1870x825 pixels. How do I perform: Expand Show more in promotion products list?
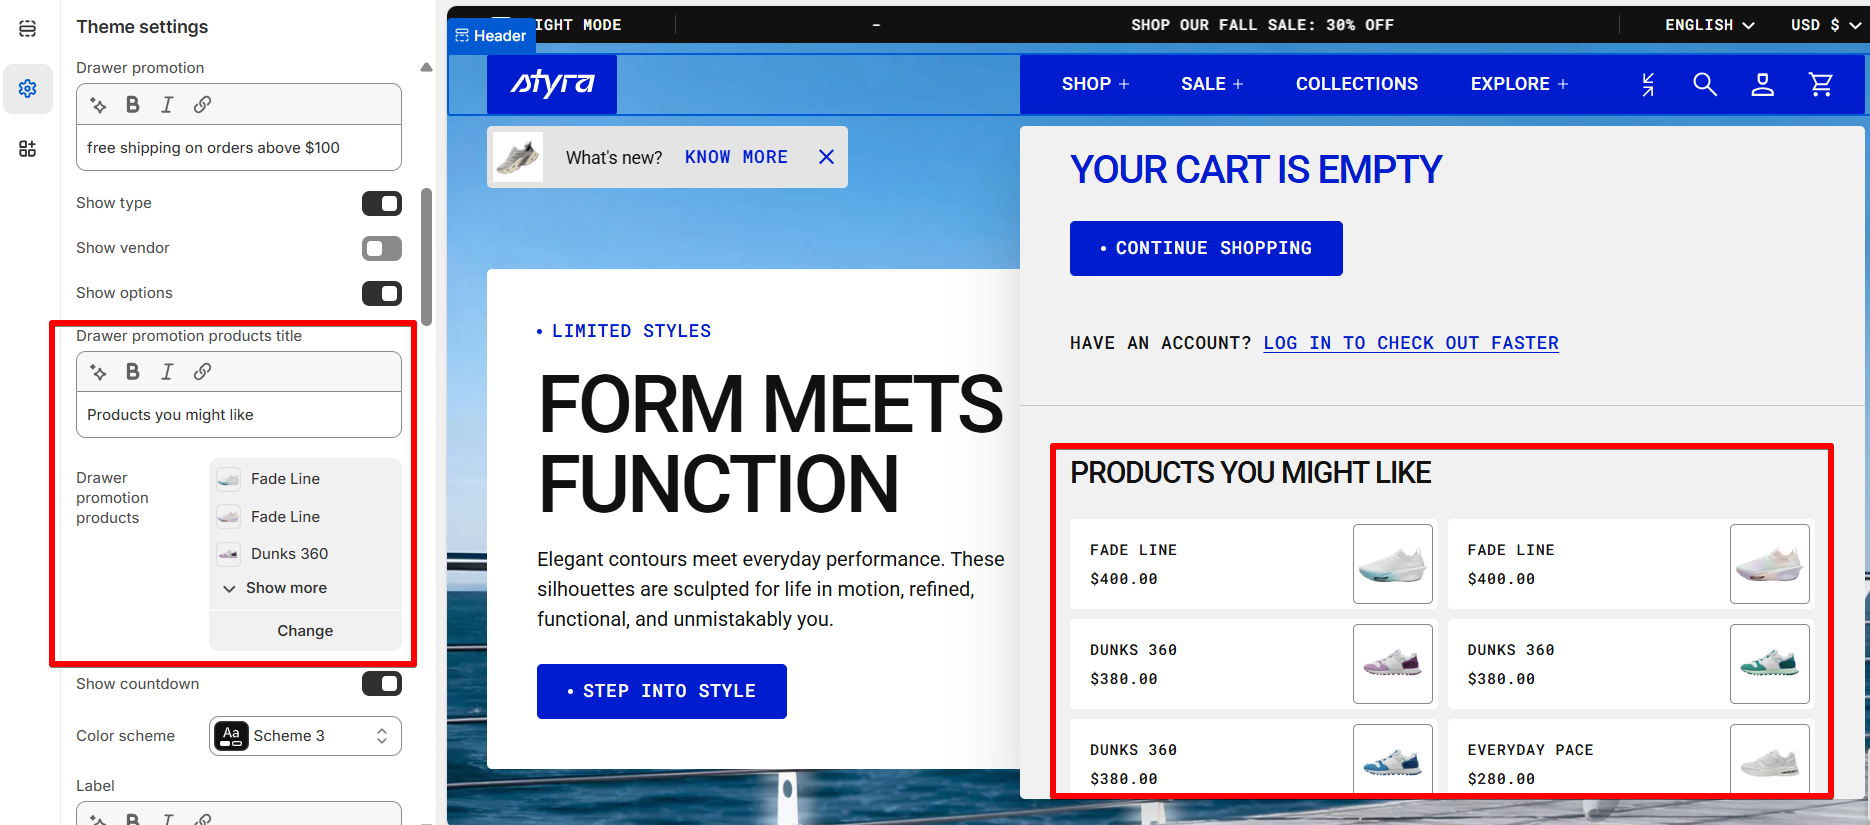pos(275,588)
